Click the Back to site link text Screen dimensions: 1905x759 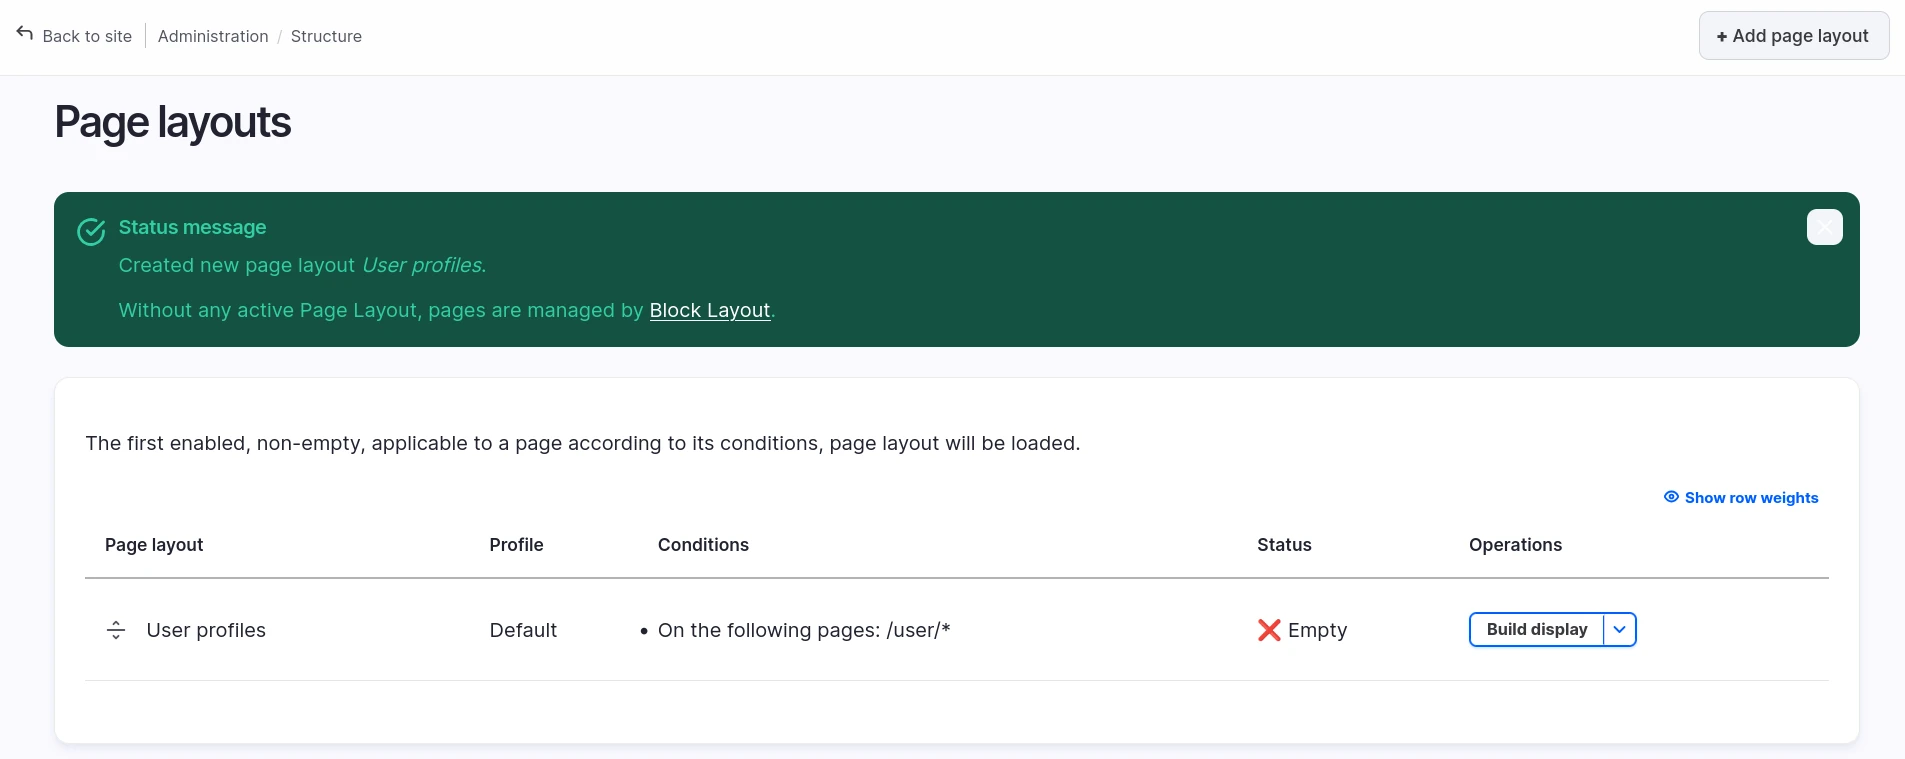tap(87, 36)
